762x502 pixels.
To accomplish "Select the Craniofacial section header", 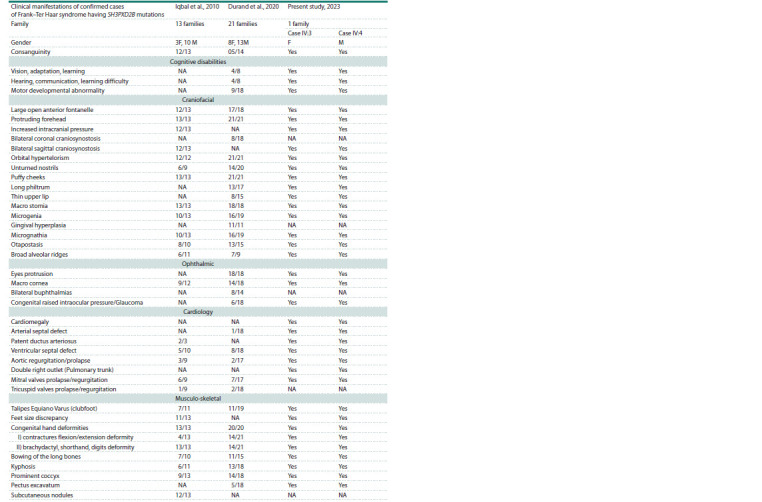I will pyautogui.click(x=198, y=100).
